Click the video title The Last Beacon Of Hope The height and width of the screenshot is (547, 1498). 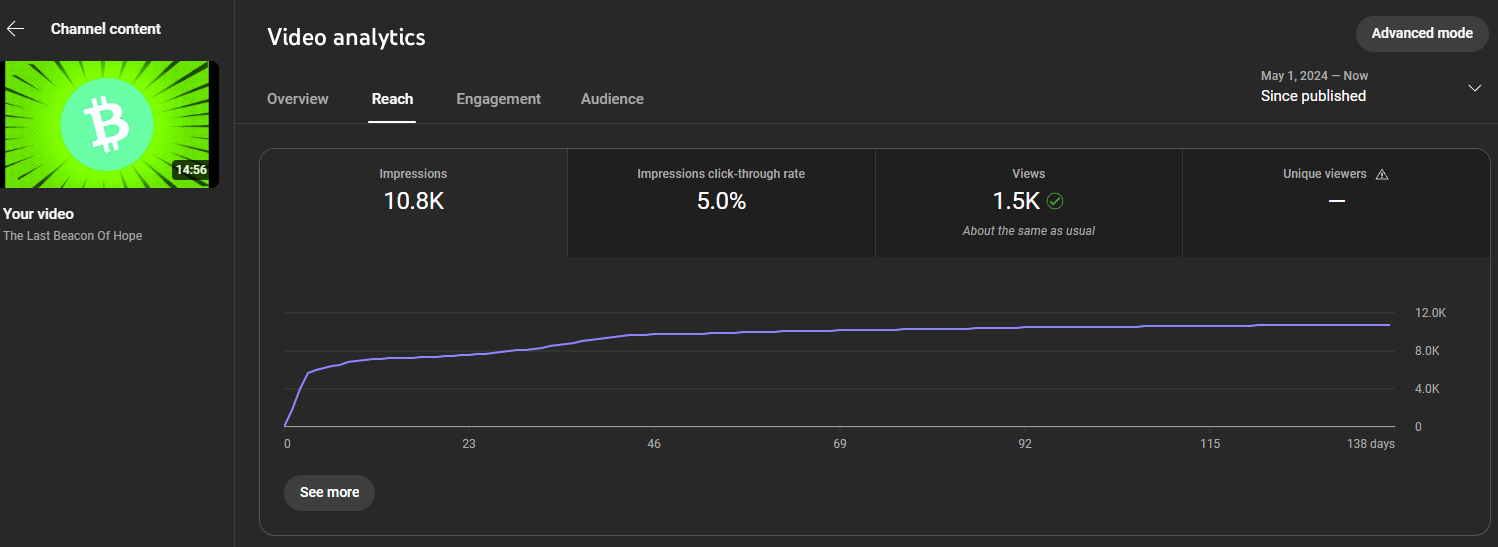[73, 236]
